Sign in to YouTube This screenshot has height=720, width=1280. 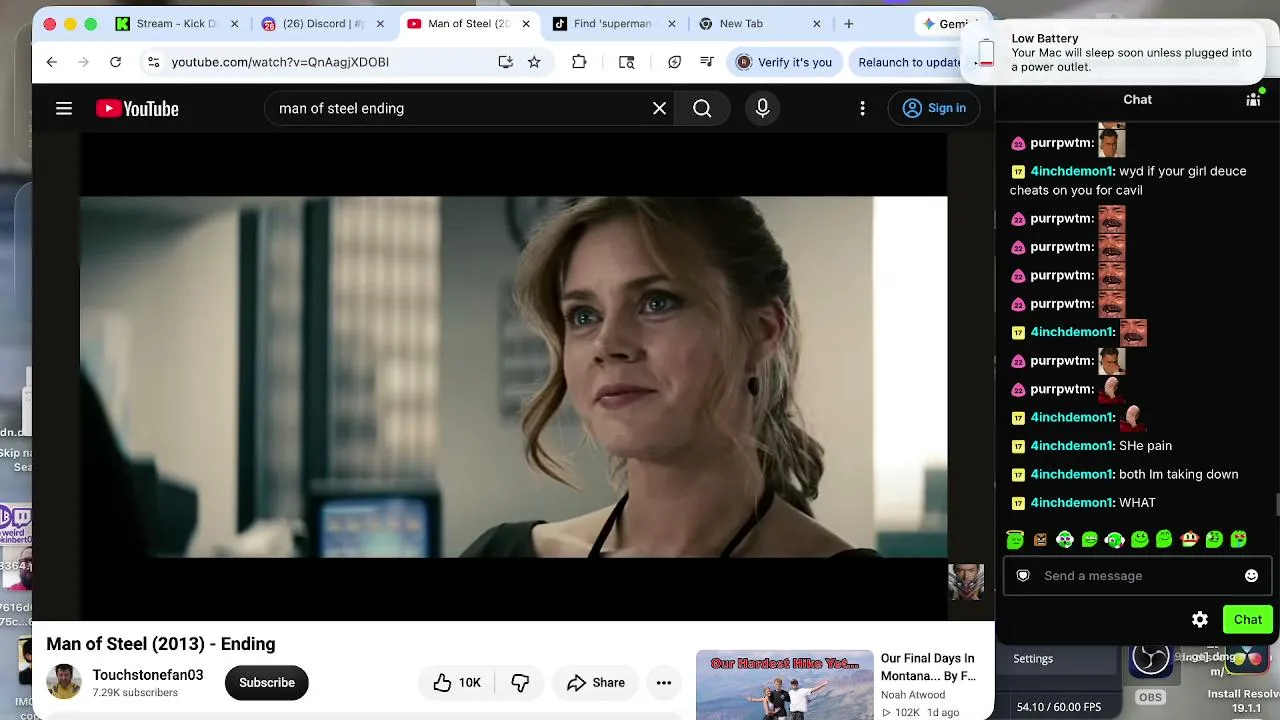(x=934, y=108)
